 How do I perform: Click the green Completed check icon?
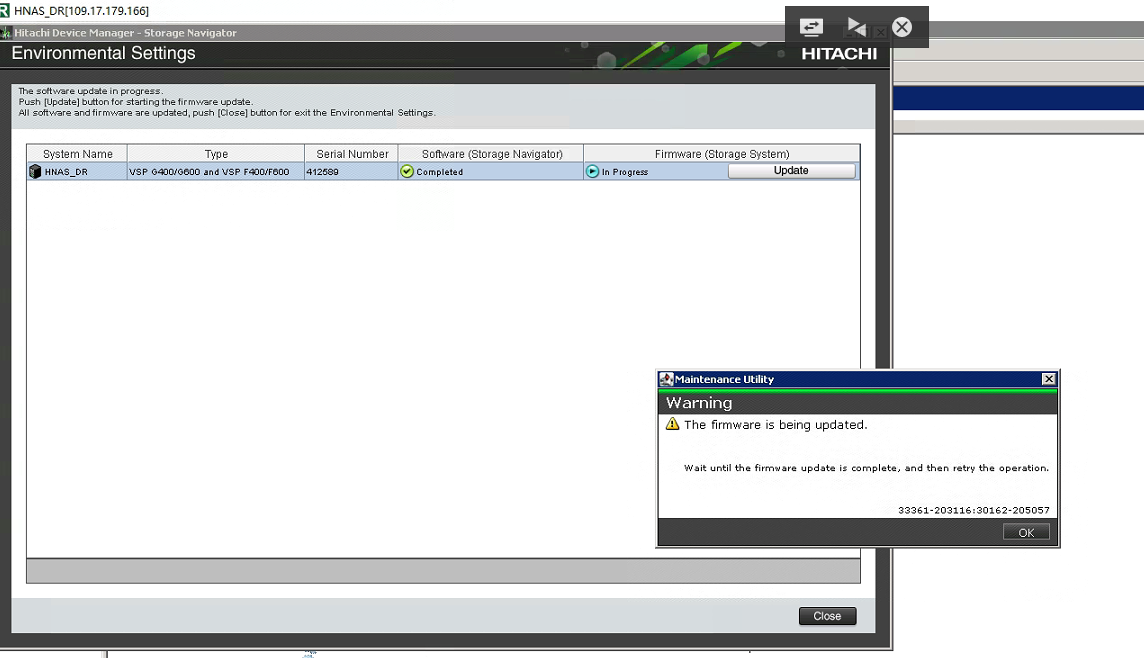pyautogui.click(x=407, y=171)
